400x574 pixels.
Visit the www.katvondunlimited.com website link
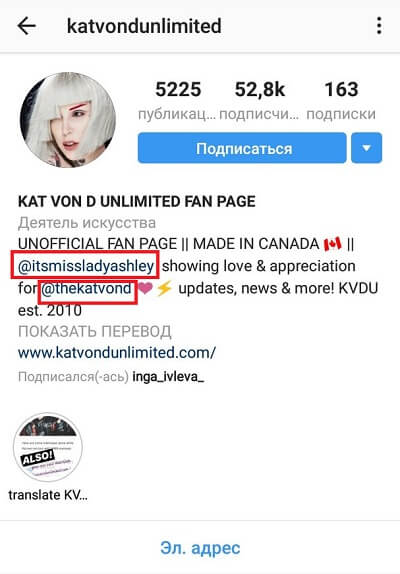117,353
